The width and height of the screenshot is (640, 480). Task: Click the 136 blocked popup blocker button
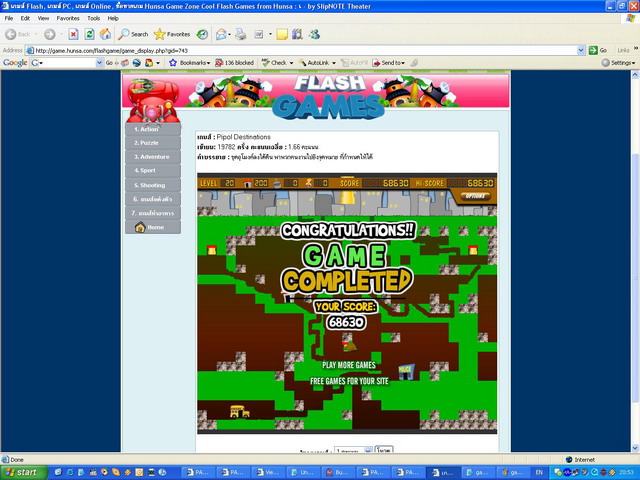click(235, 62)
